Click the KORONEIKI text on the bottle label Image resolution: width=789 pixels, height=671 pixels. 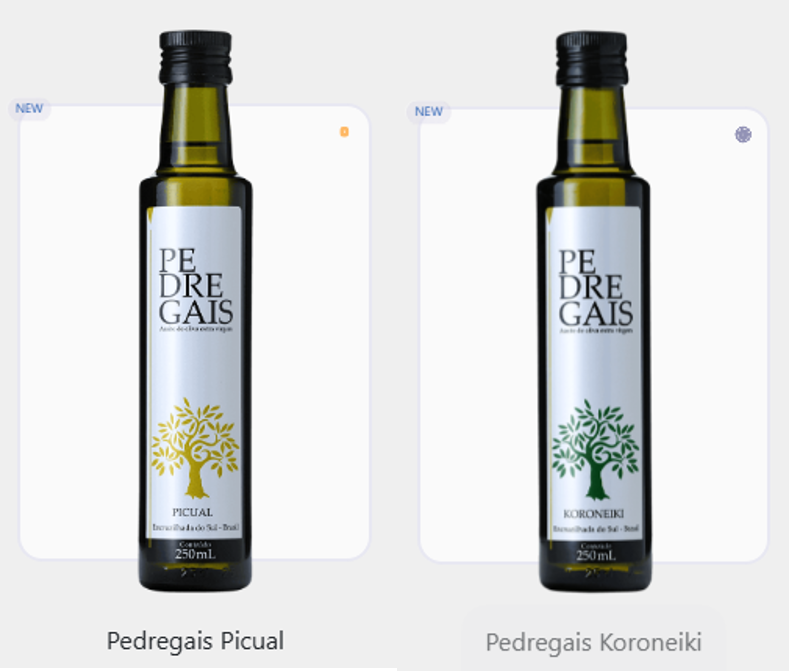[x=594, y=514]
